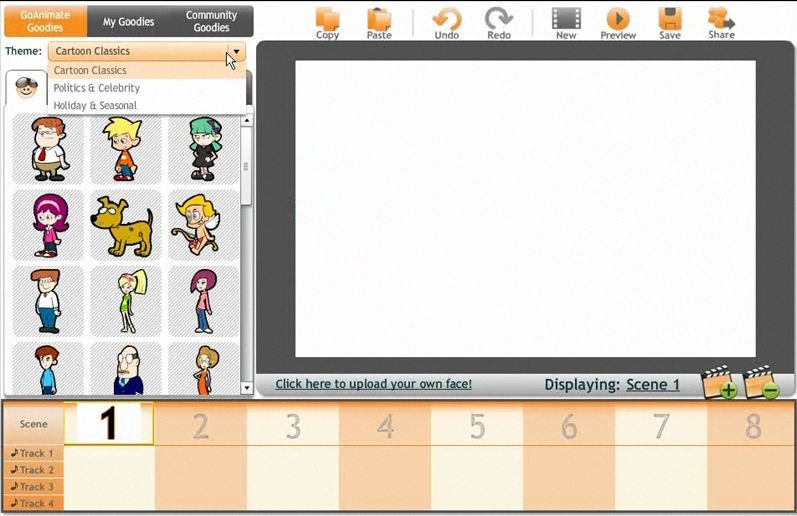This screenshot has height=516, width=797.
Task: Select the woman in orange dress character
Action: click(204, 369)
